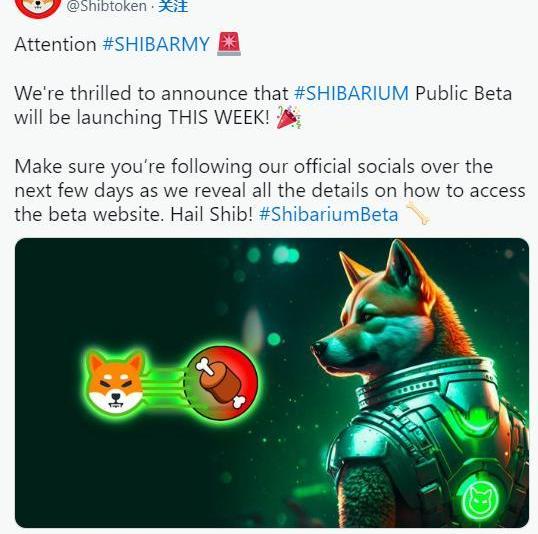538x534 pixels.
Task: Open the #SHIBARMY hashtag
Action: pos(156,44)
